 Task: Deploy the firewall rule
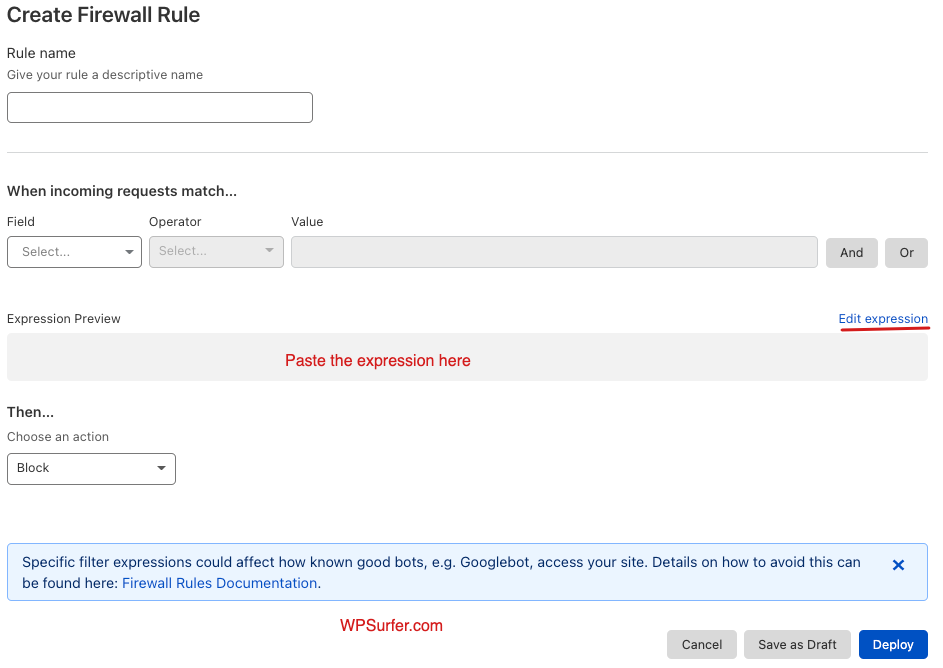coord(893,645)
